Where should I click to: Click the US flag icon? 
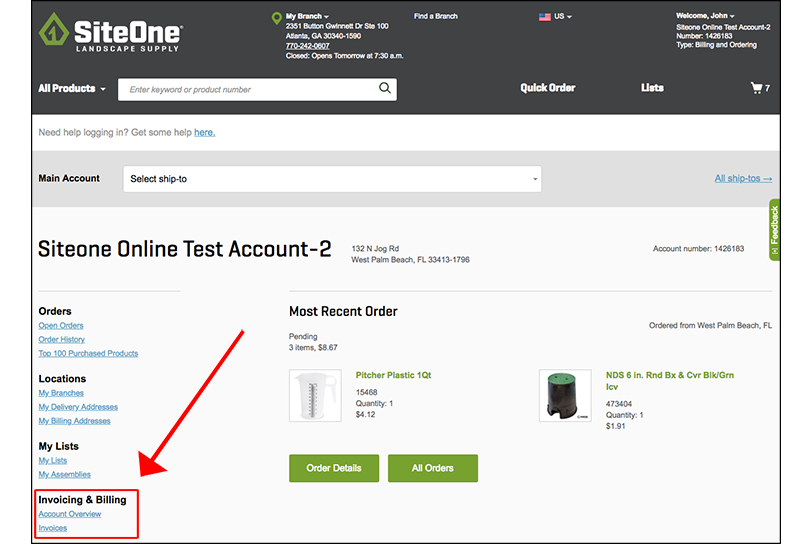point(545,17)
